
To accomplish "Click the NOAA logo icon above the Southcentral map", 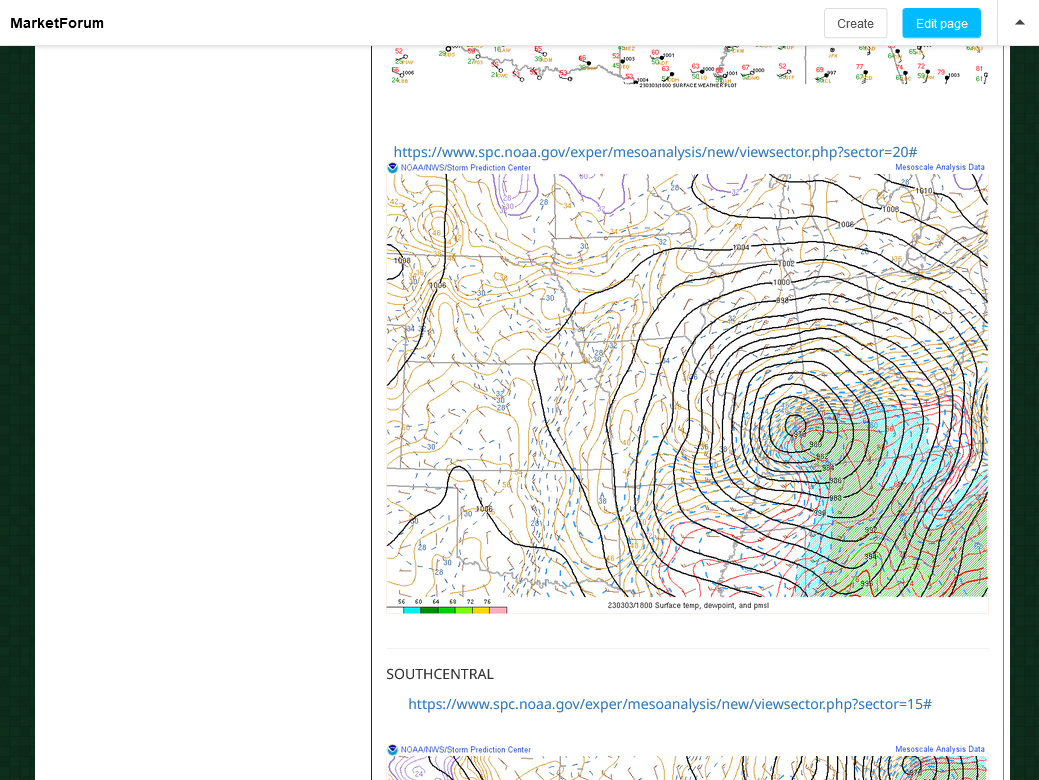I will pyautogui.click(x=392, y=750).
